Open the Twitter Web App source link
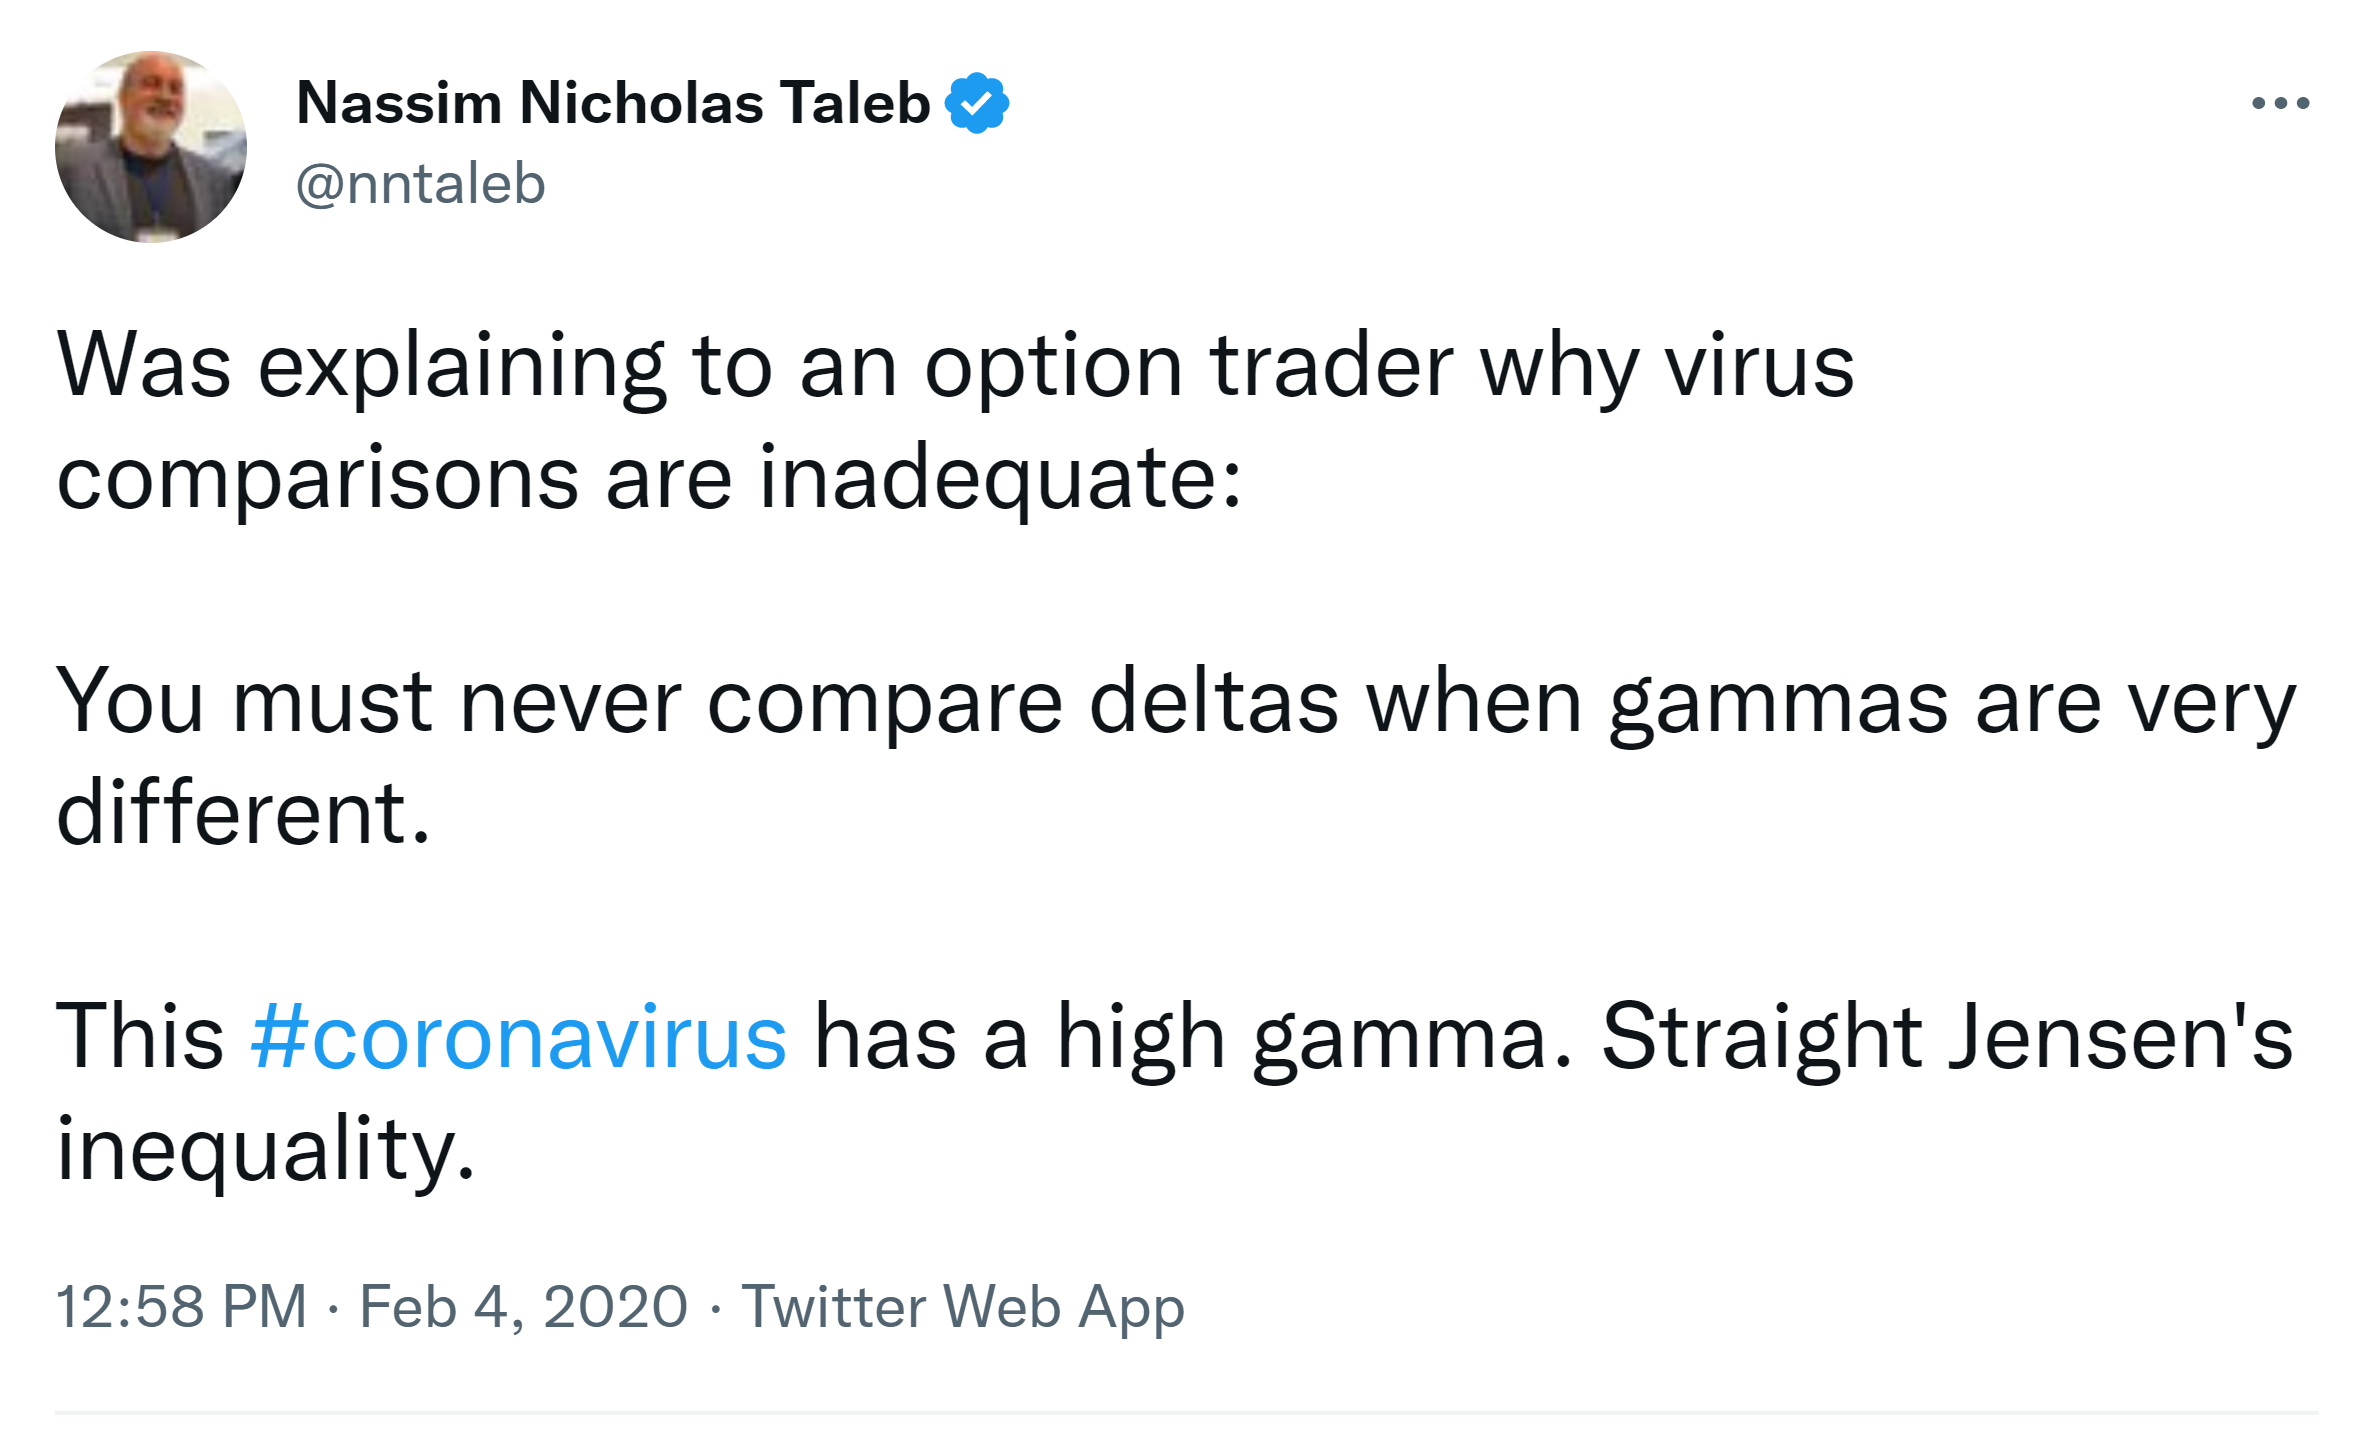 (x=962, y=1306)
